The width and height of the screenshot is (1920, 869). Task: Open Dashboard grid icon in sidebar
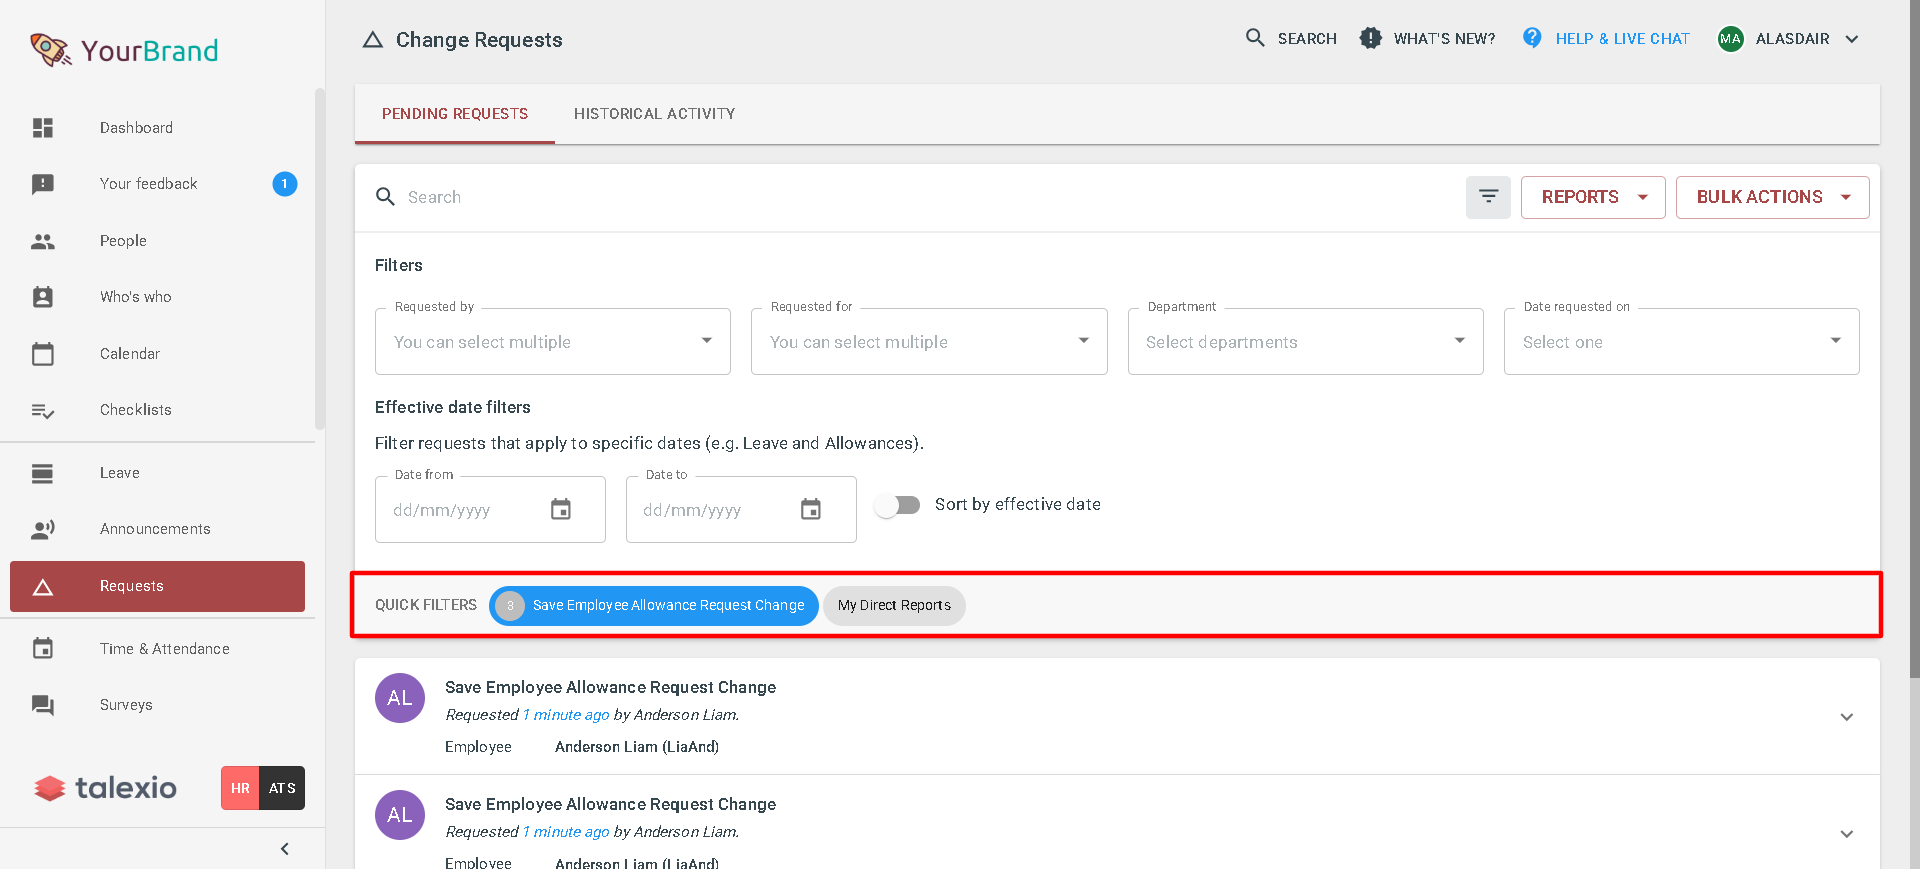click(43, 128)
